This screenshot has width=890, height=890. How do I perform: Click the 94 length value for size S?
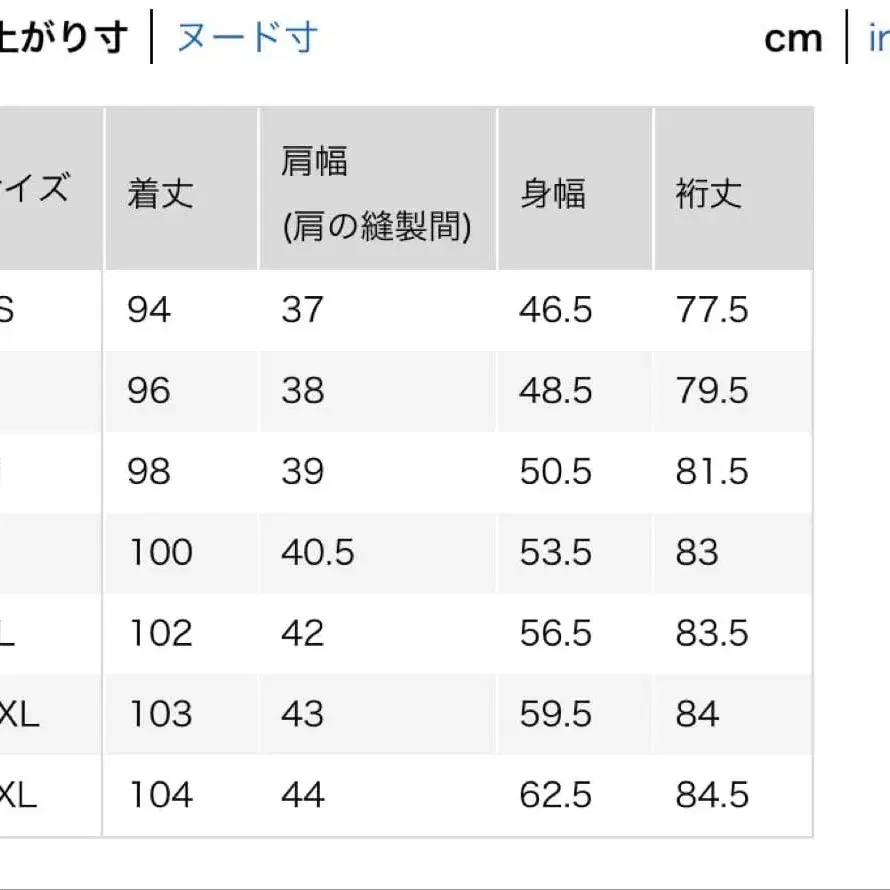point(150,310)
